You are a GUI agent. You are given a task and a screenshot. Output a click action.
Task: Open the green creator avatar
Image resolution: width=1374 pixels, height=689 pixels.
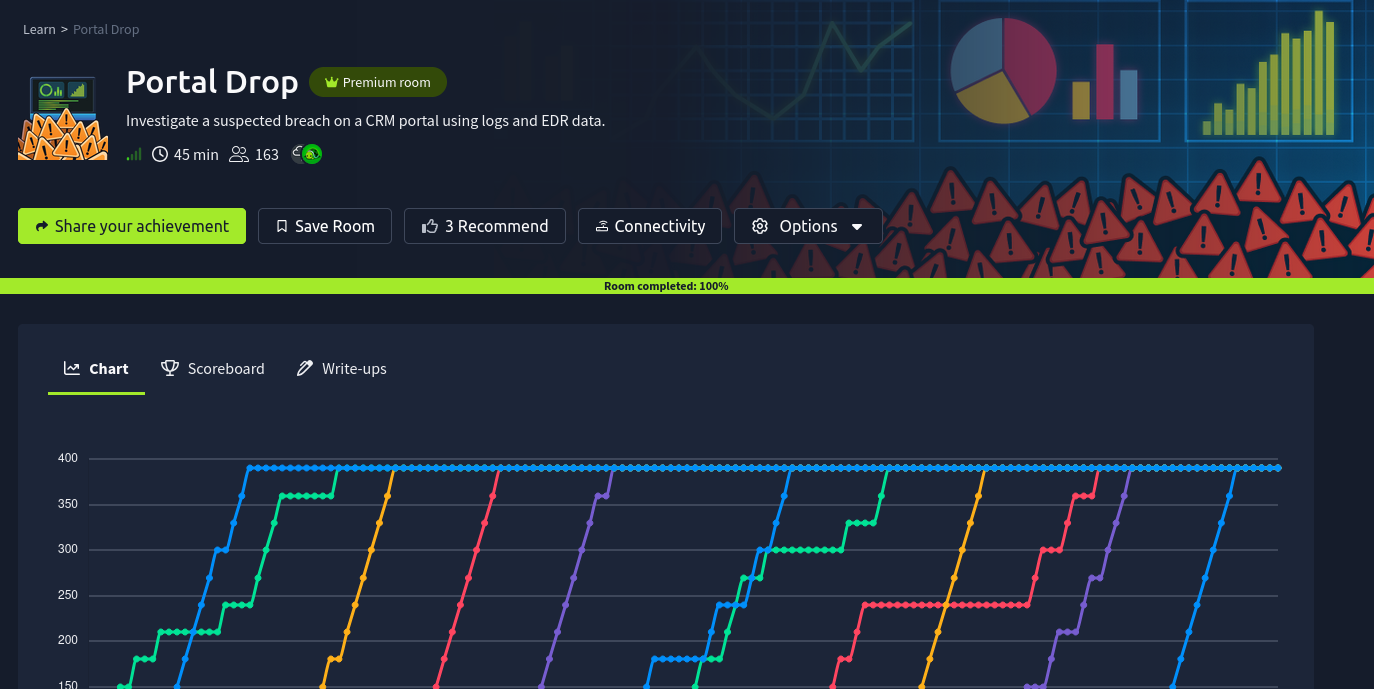(x=312, y=154)
